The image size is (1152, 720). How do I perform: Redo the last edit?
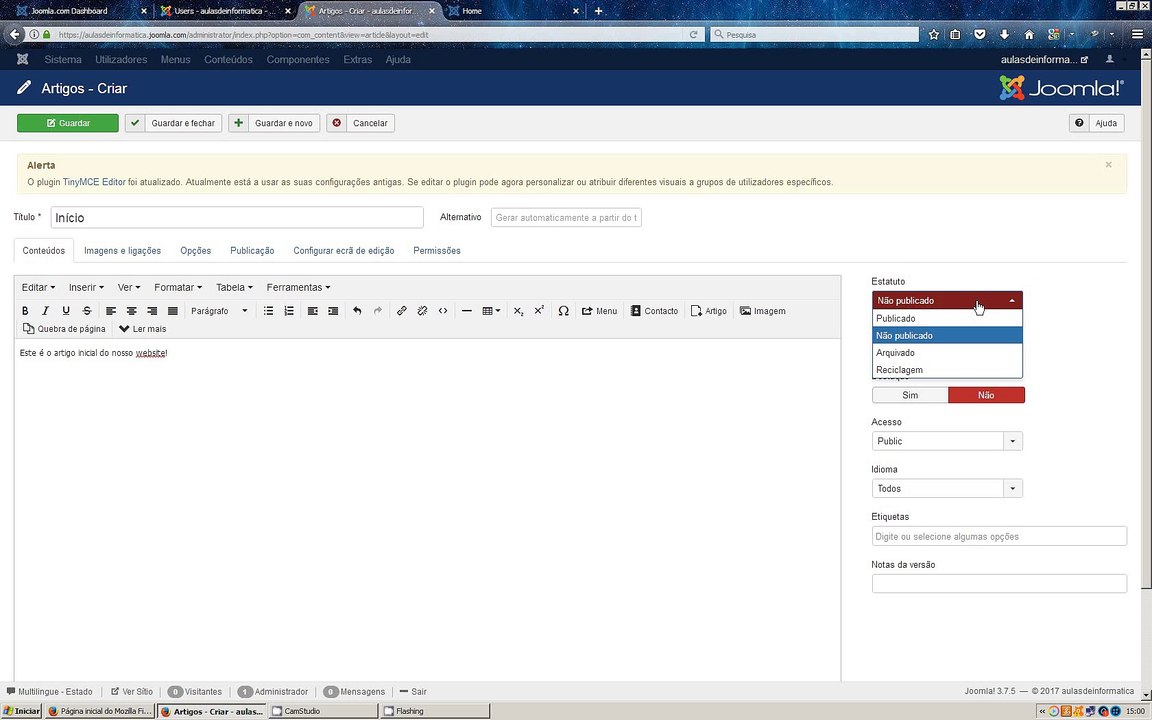[378, 311]
